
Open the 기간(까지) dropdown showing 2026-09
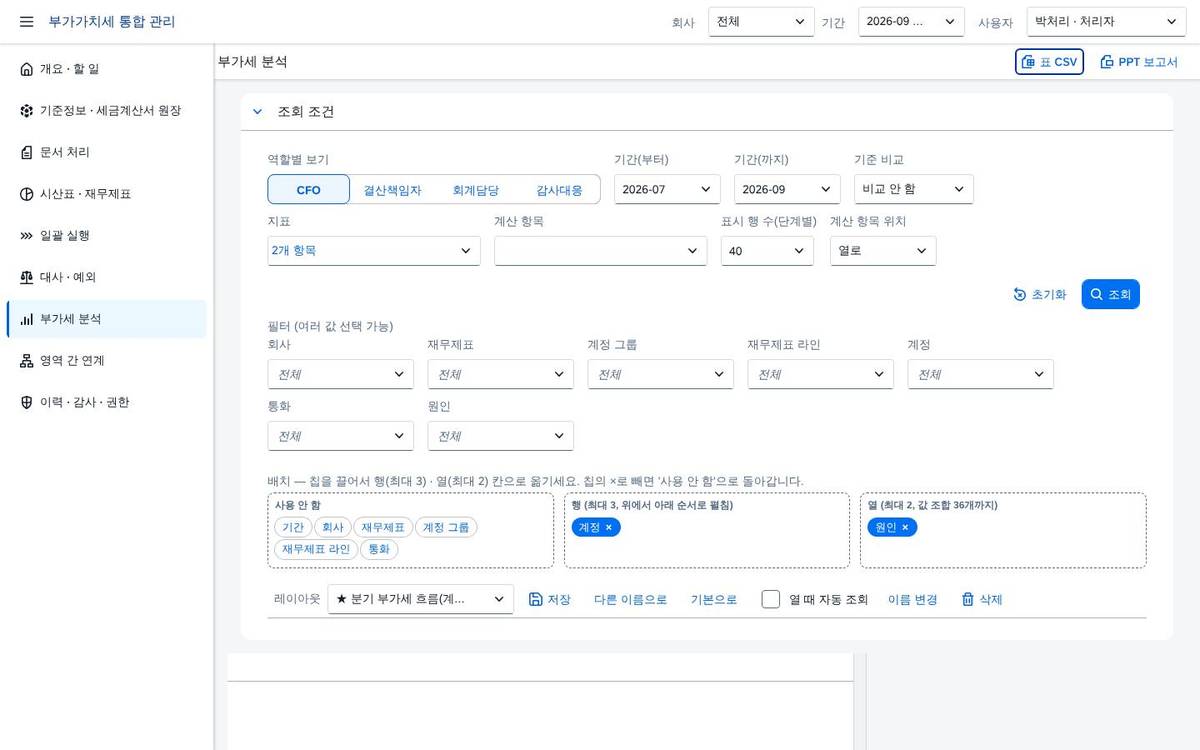pyautogui.click(x=787, y=189)
